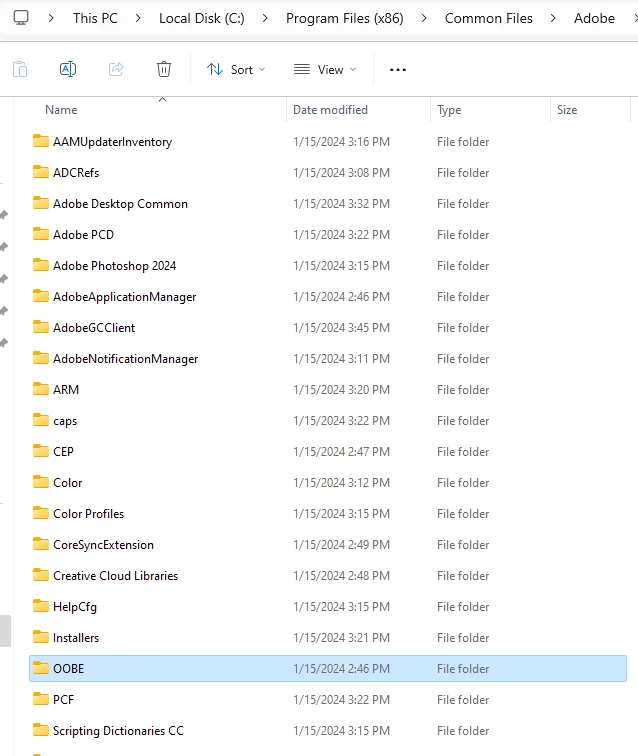This screenshot has height=756, width=638.
Task: Sort by the Name column header
Action: (61, 110)
